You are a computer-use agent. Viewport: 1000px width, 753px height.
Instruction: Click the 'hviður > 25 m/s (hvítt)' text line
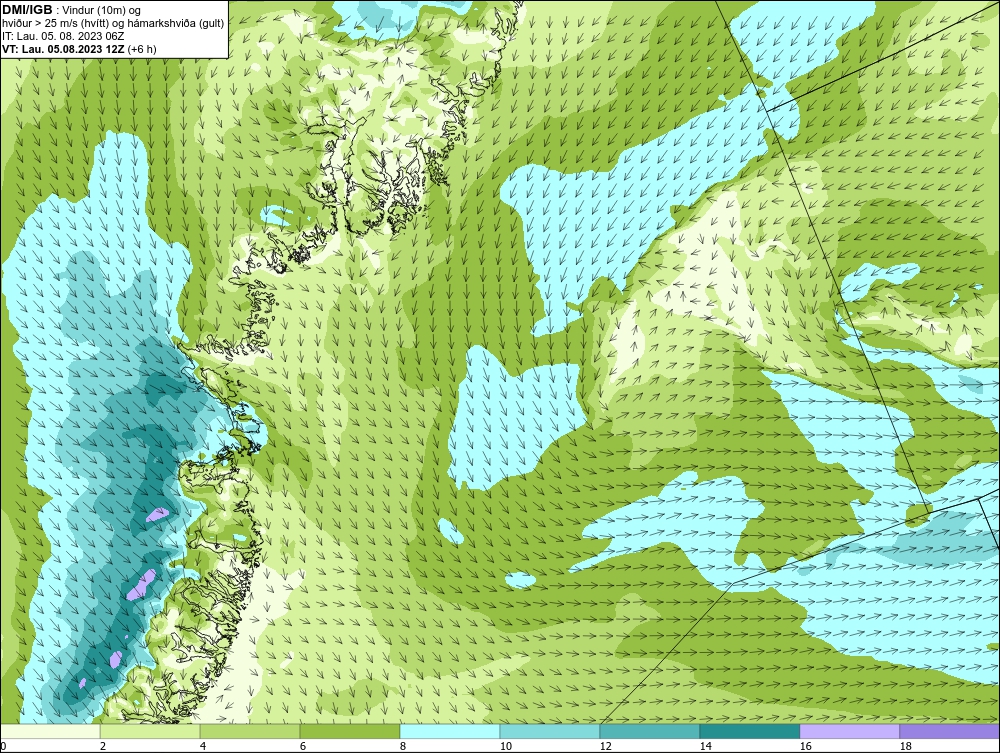tap(113, 24)
